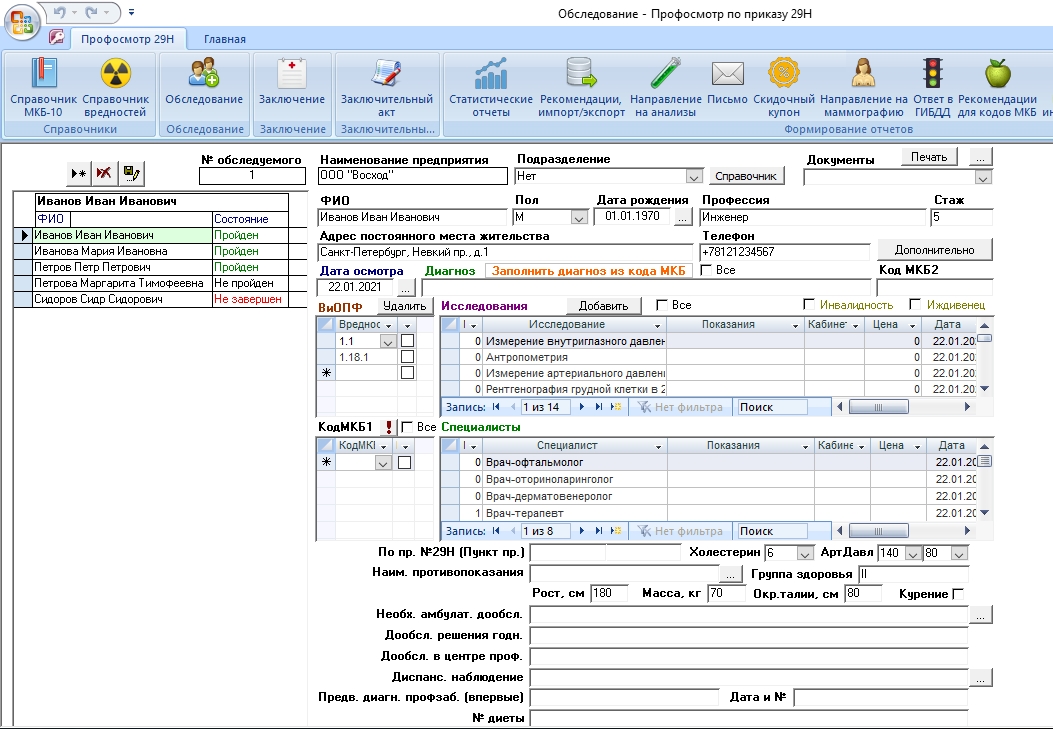
Task: Switch to the Главная tab
Action: pos(224,39)
